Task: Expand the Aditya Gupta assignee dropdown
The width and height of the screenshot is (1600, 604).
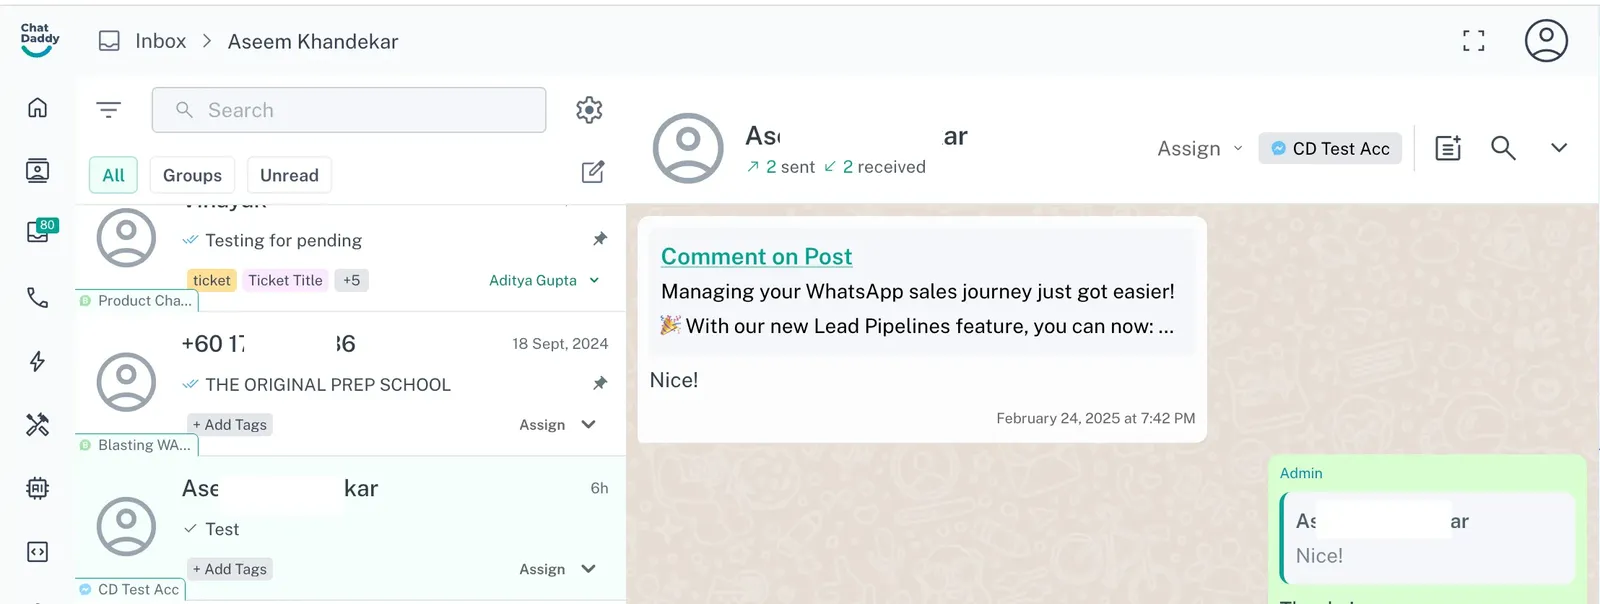Action: [594, 281]
